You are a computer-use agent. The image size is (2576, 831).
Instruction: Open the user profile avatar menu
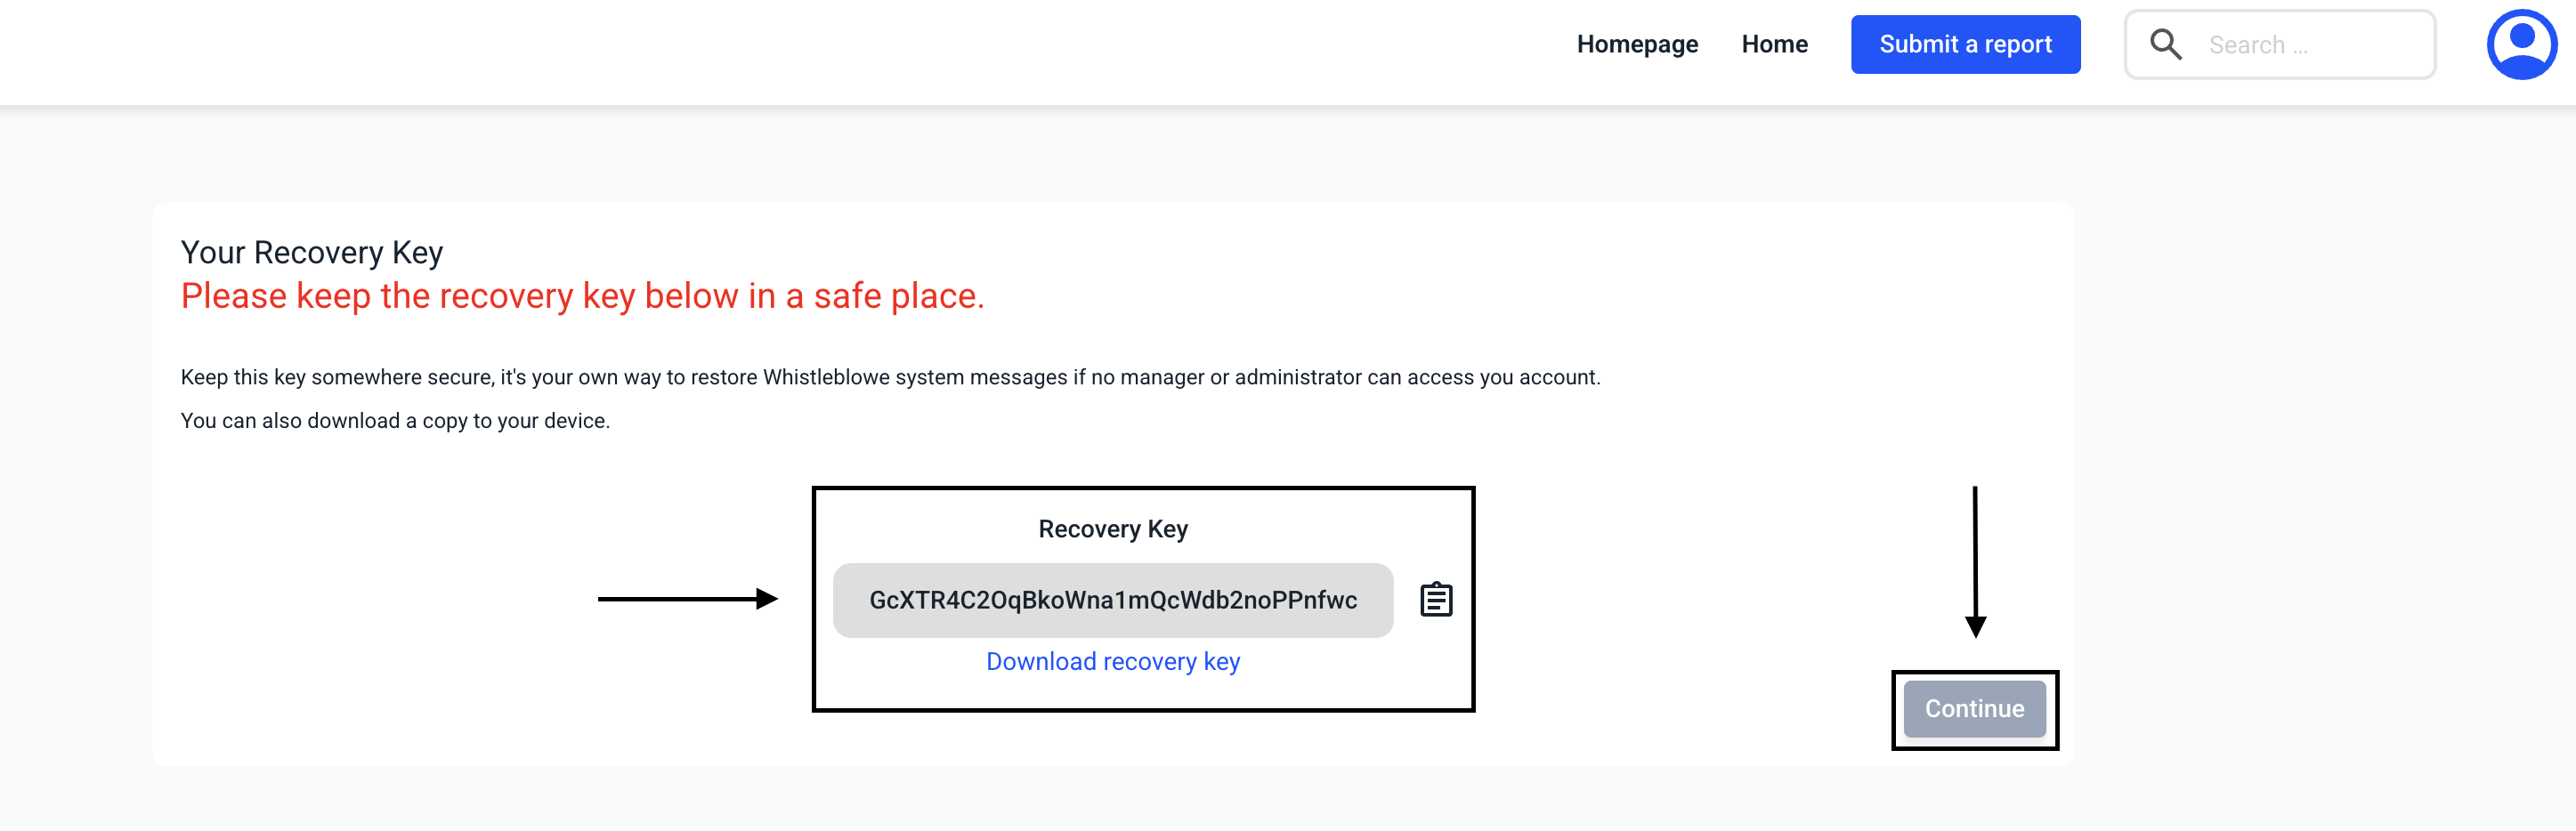tap(2521, 45)
